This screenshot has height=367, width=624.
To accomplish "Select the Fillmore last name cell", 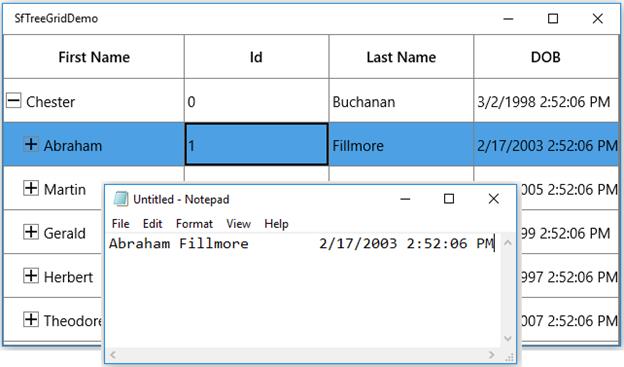I will click(401, 144).
